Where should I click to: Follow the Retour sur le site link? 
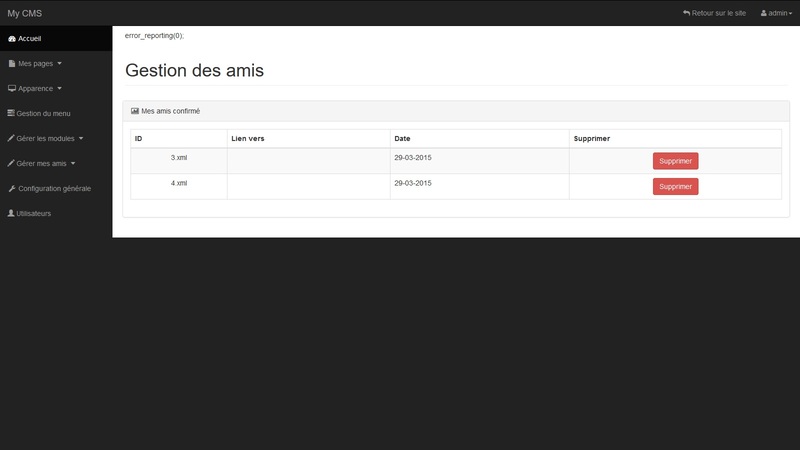point(714,13)
